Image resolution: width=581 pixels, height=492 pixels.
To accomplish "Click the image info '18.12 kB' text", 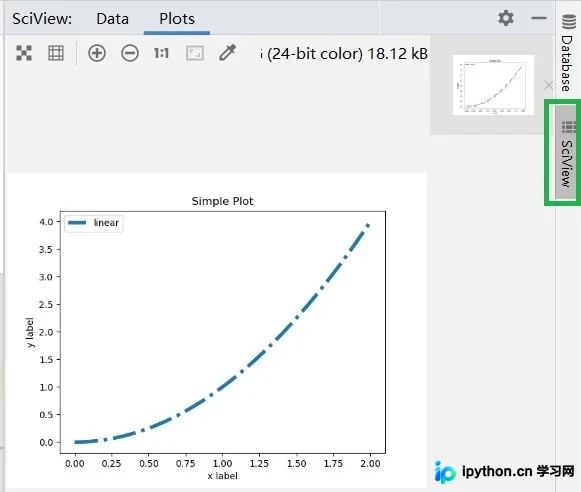I will (x=397, y=54).
